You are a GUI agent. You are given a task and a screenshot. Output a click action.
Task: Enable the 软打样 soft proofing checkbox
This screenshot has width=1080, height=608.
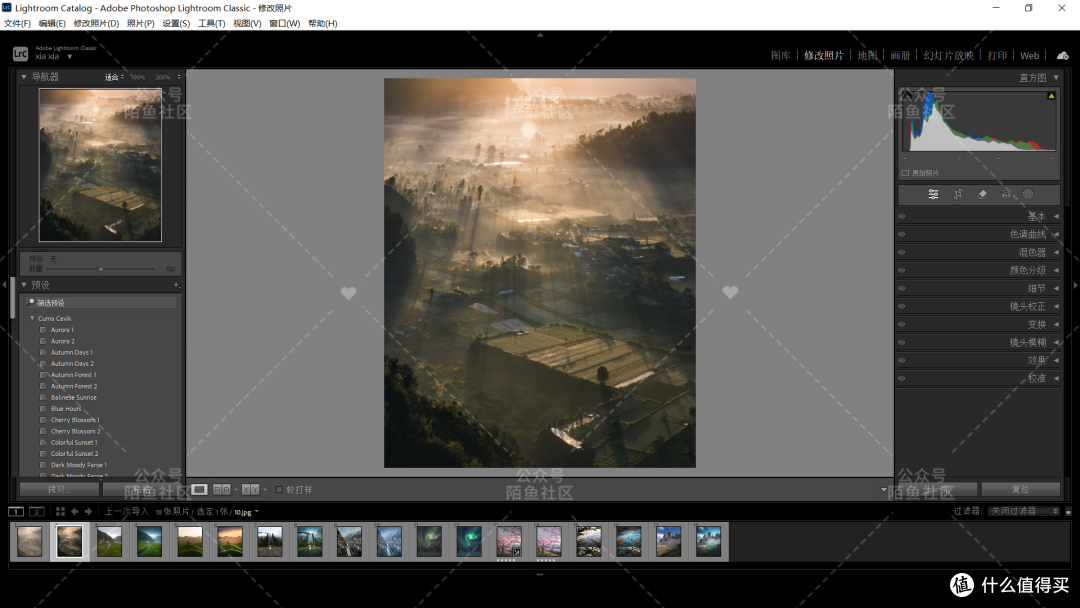[x=279, y=490]
